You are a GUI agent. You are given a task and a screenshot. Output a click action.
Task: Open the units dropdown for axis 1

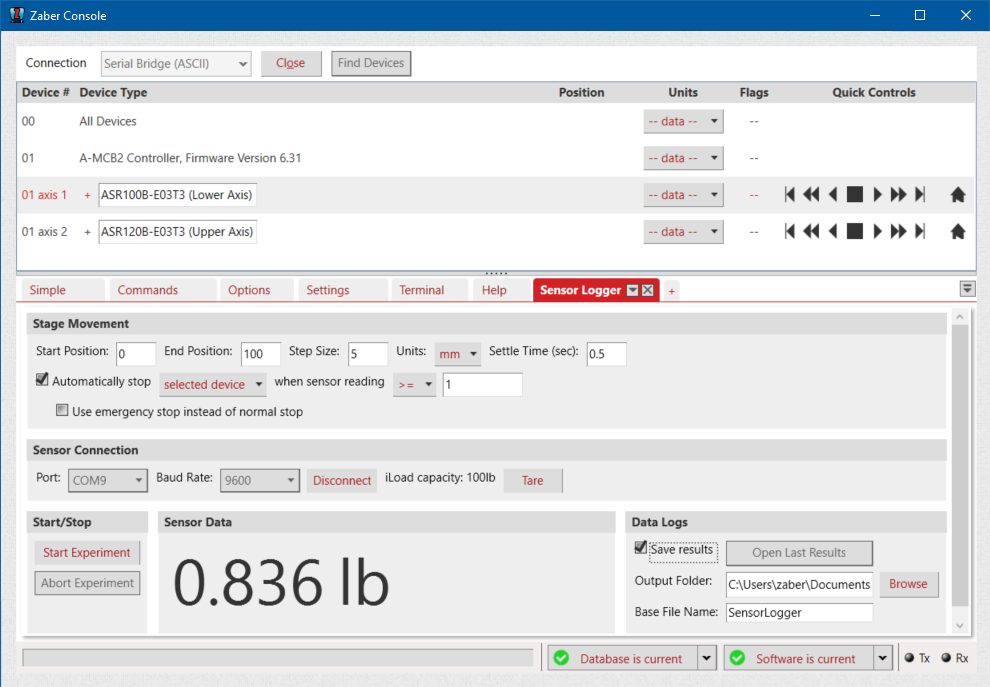point(683,194)
